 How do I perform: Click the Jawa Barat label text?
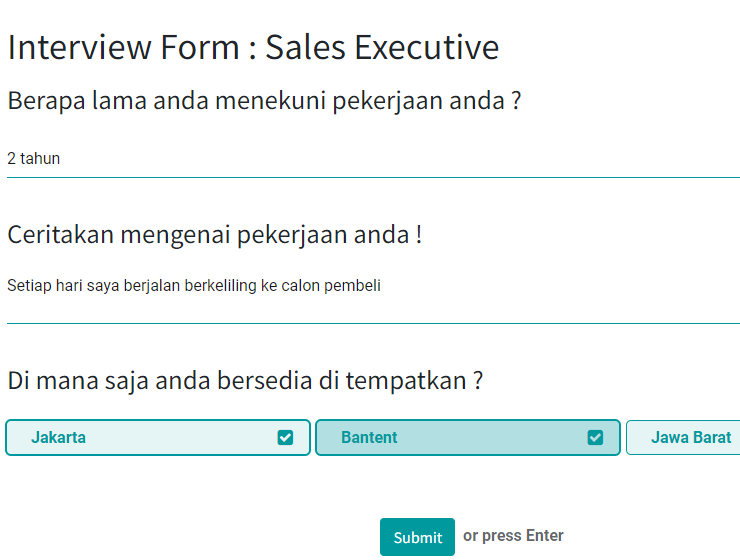(x=691, y=437)
